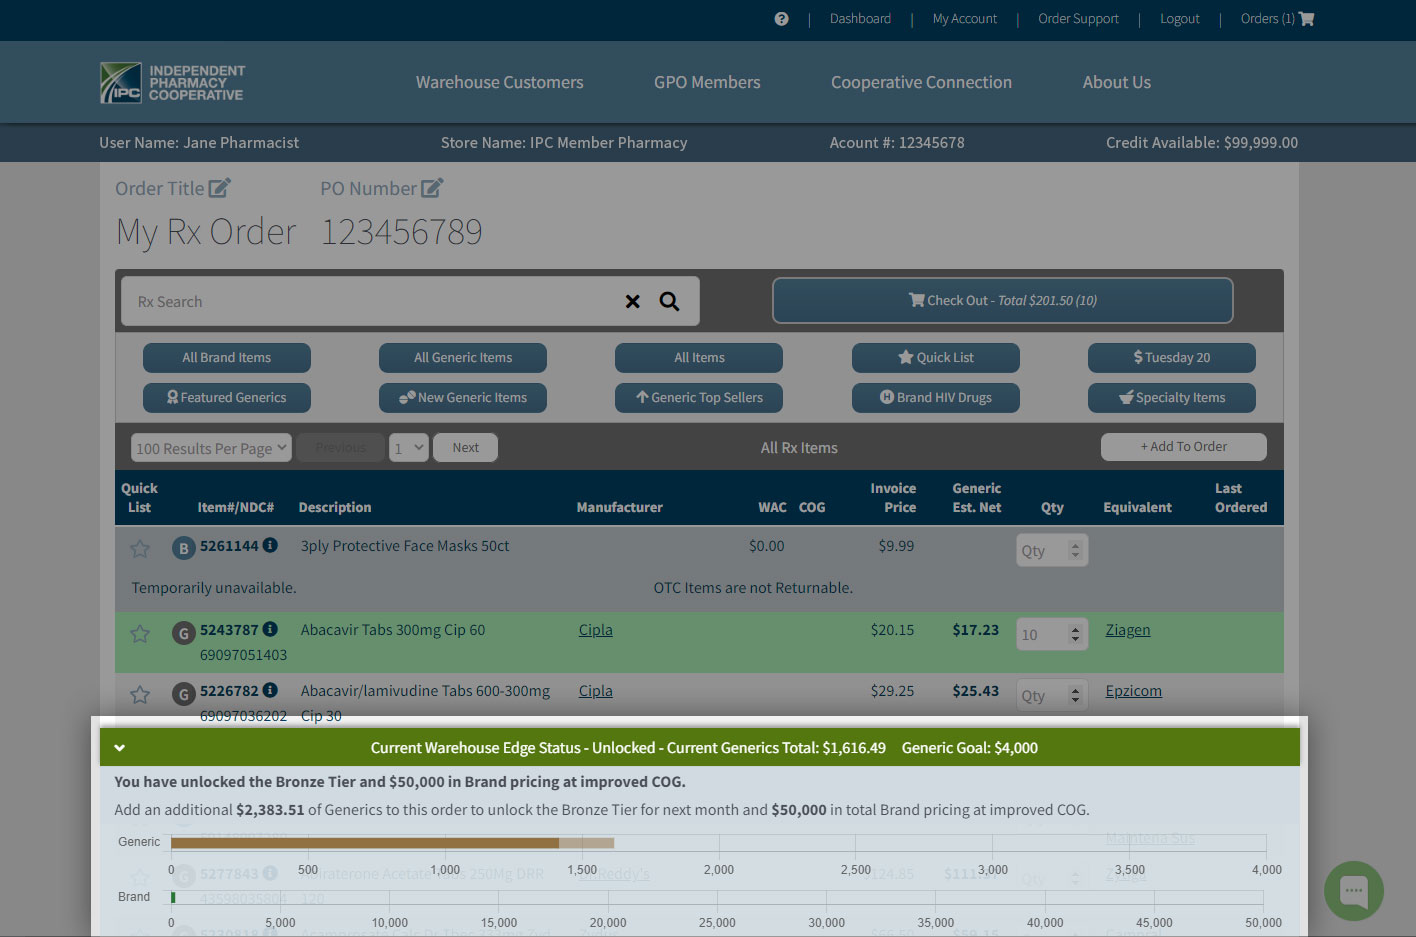Star the Abacavir Tabs 300mg item

[x=140, y=634]
